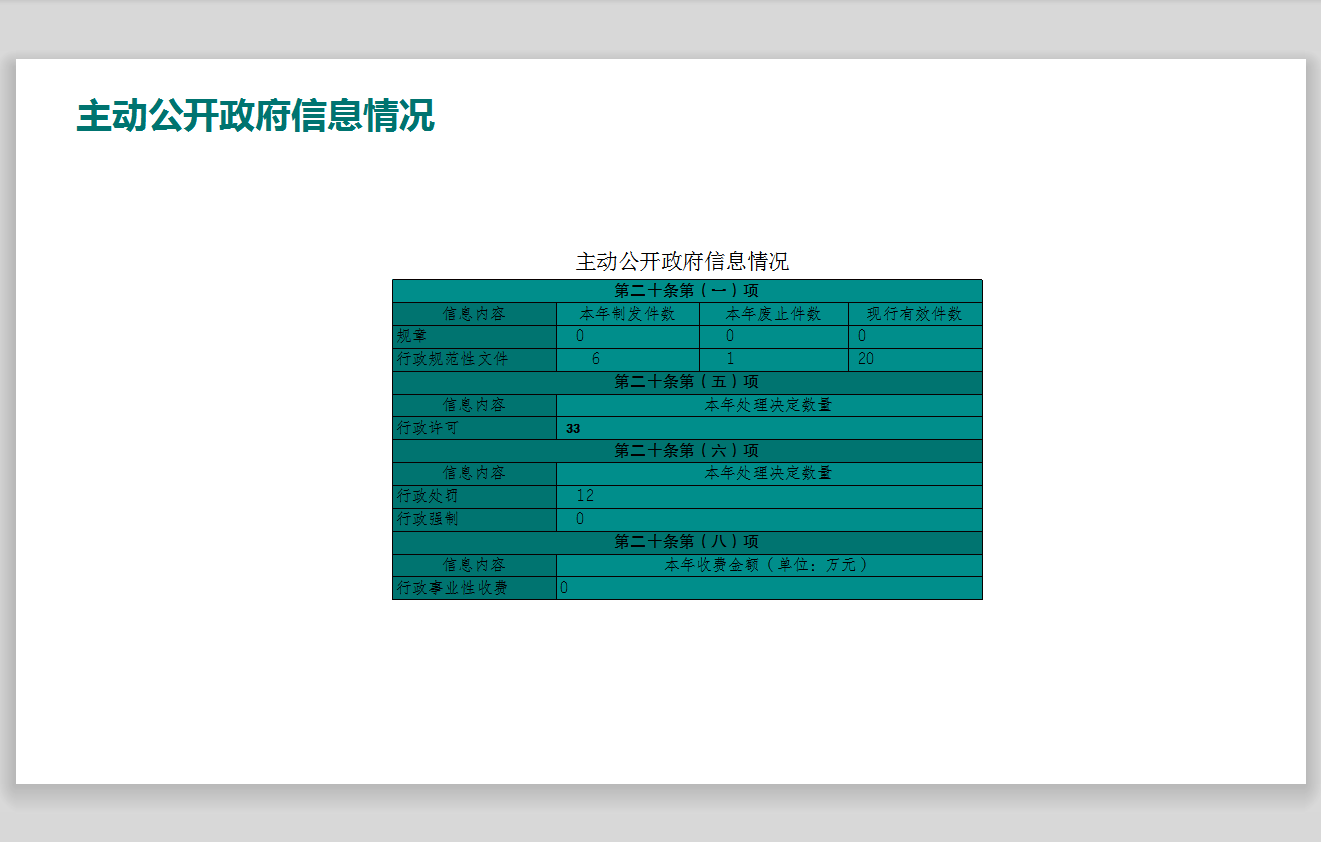The width and height of the screenshot is (1321, 842).
Task: Select the header 第二十条第（六）项
Action: 687,451
